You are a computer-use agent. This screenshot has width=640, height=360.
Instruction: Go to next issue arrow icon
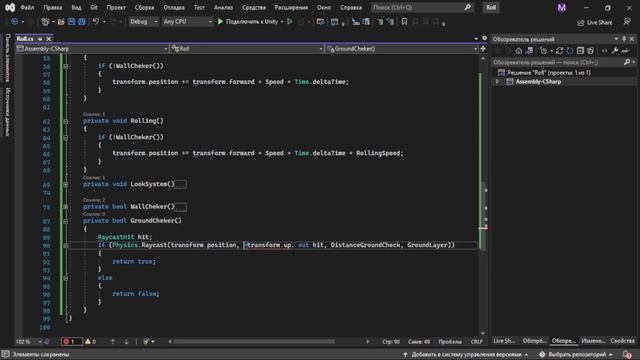click(x=126, y=341)
